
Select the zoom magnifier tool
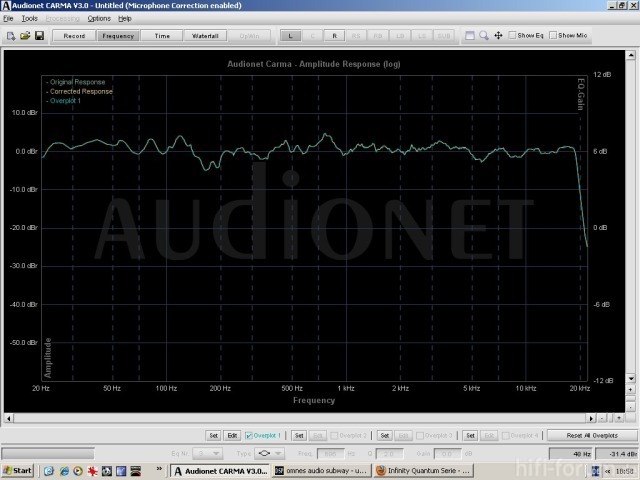[483, 36]
